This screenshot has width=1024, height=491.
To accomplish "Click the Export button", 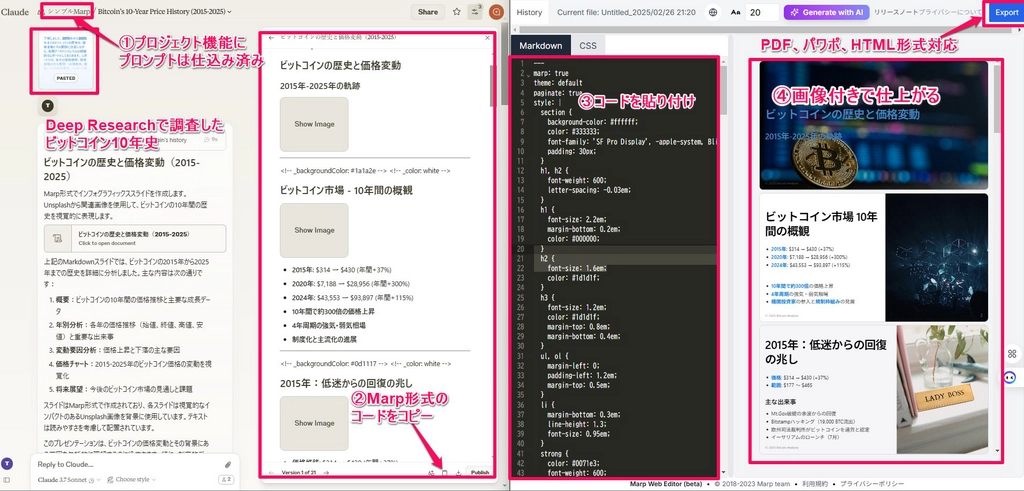I will [1006, 12].
